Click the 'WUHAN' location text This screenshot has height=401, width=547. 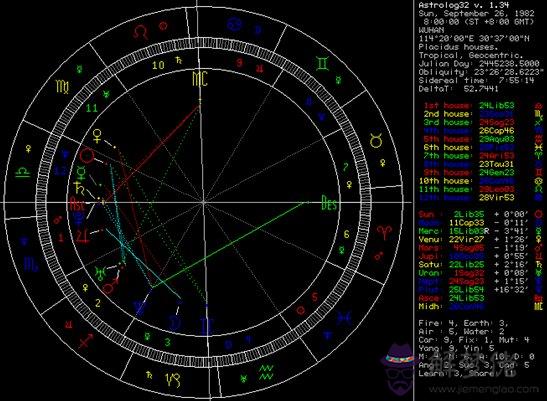point(431,30)
